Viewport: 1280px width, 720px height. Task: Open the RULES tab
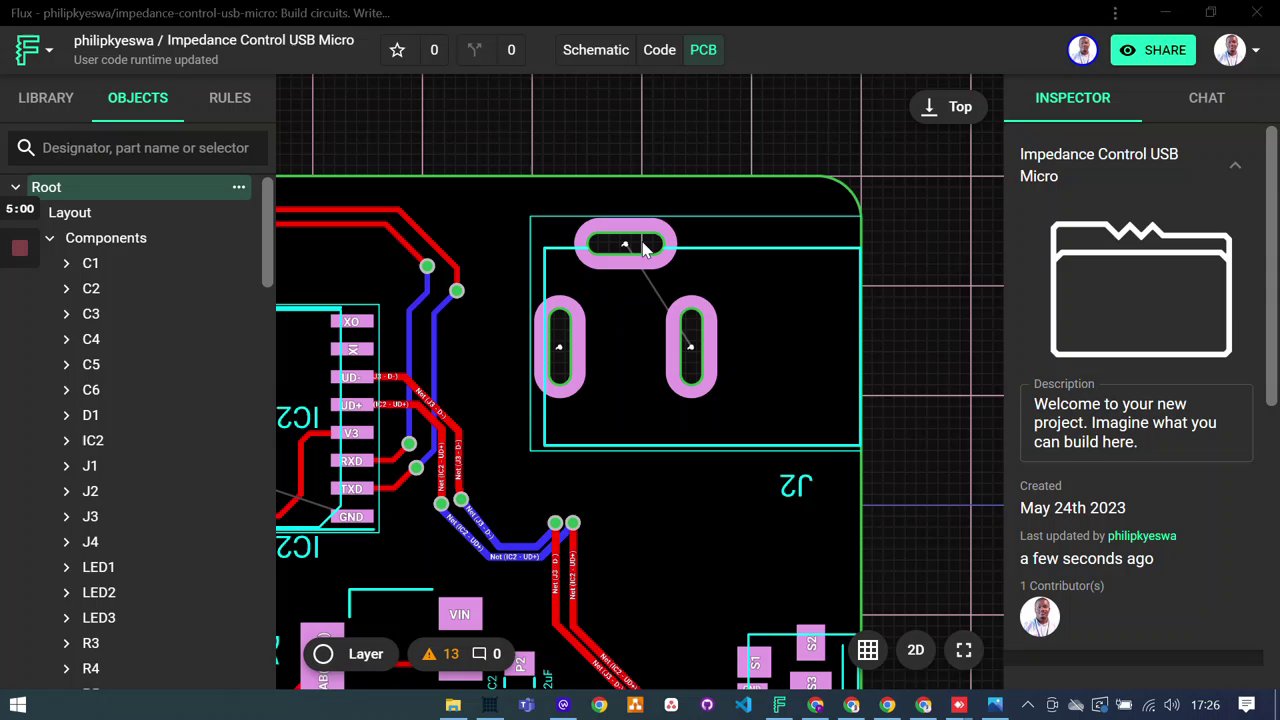point(229,98)
